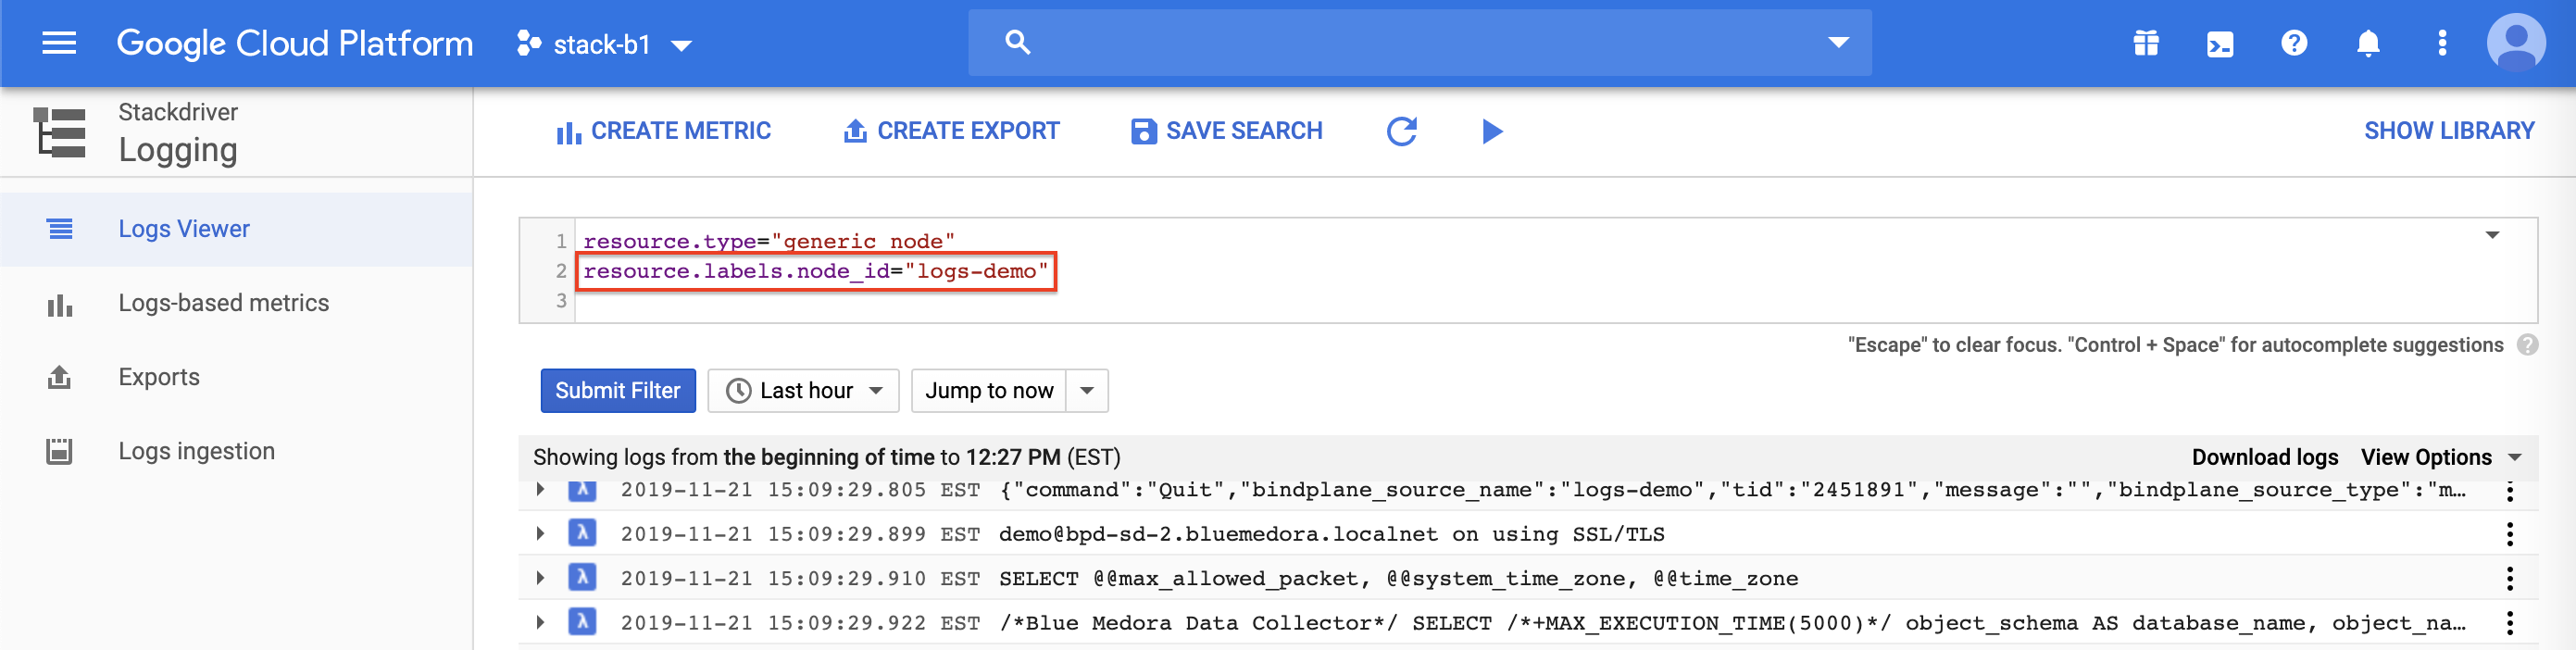Image resolution: width=2576 pixels, height=650 pixels.
Task: Open notifications bell icon
Action: tap(2368, 43)
